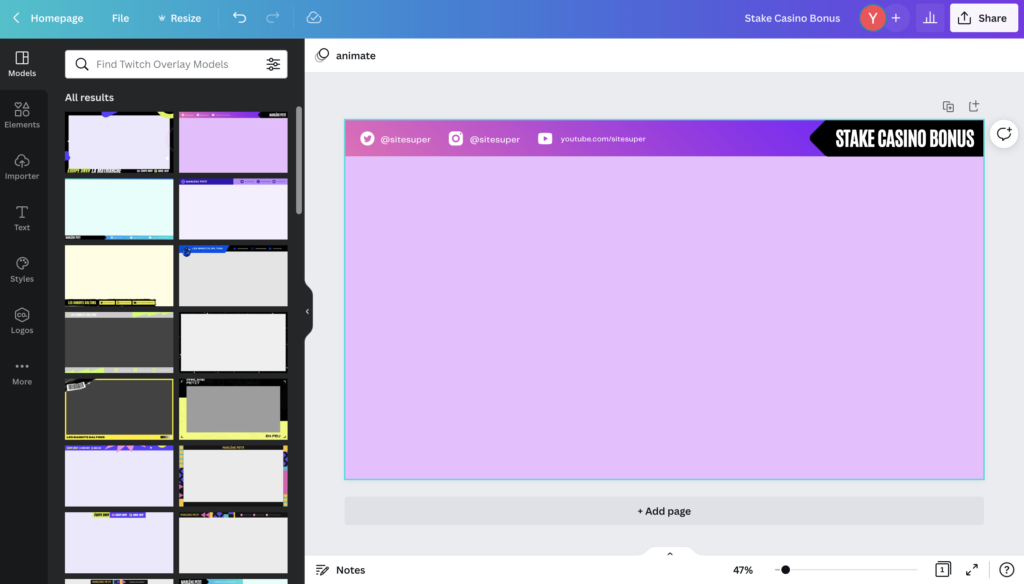The image size is (1024, 584).
Task: Open the Elements sidebar tab
Action: click(22, 115)
